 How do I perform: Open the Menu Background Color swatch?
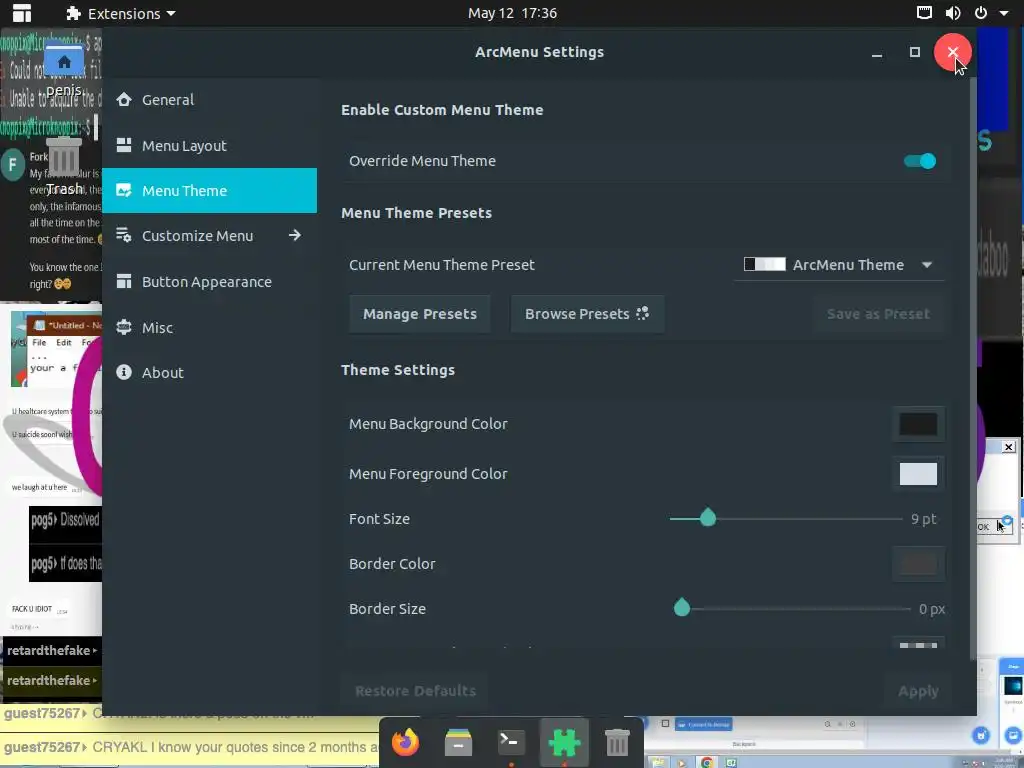pyautogui.click(x=918, y=424)
